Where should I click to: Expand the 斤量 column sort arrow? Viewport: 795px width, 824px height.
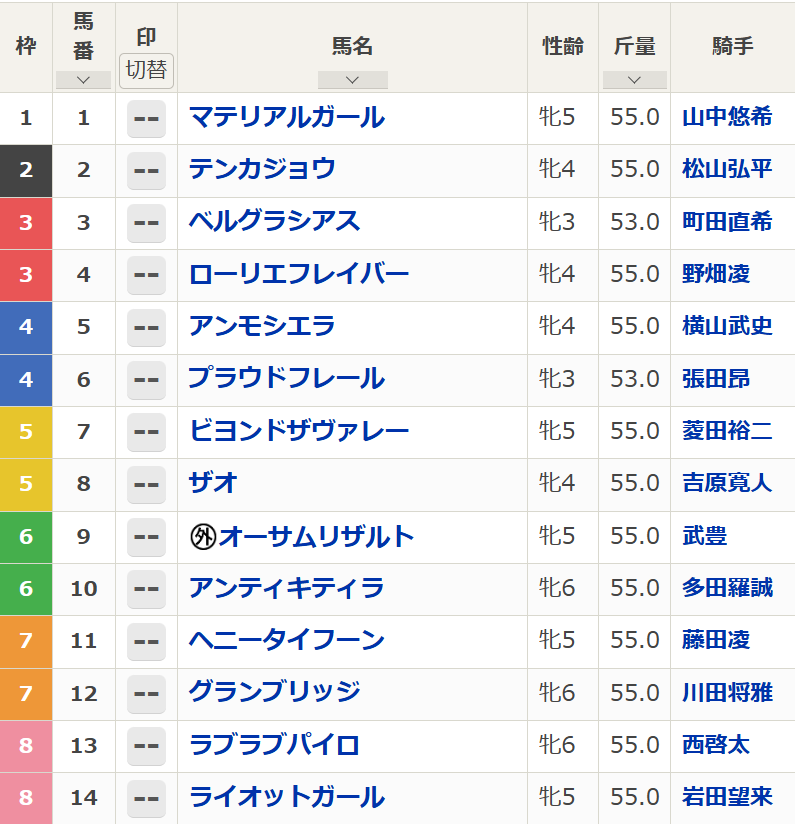coord(634,80)
